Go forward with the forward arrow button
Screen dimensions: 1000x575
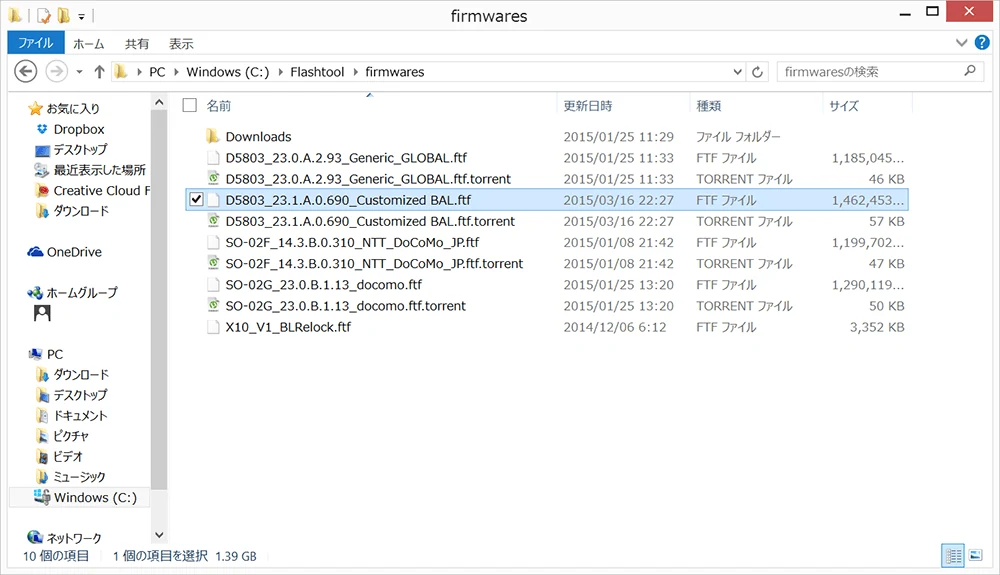point(57,71)
